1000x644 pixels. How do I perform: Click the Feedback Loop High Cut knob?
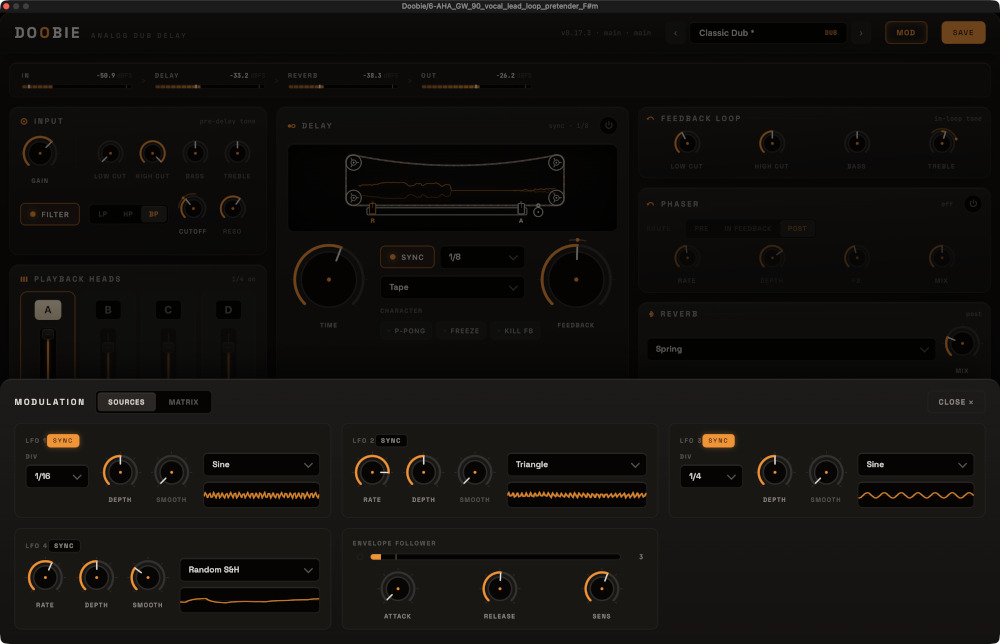click(x=772, y=143)
